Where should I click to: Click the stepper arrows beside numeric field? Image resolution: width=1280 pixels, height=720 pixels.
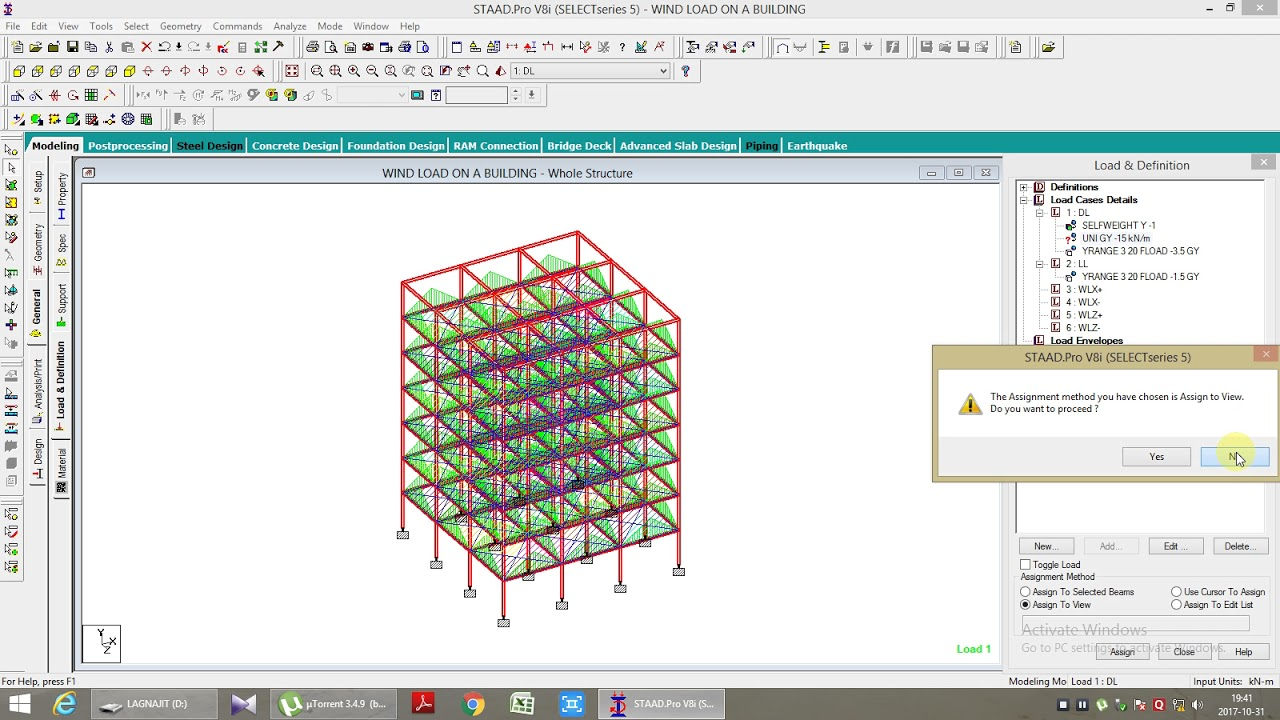516,95
